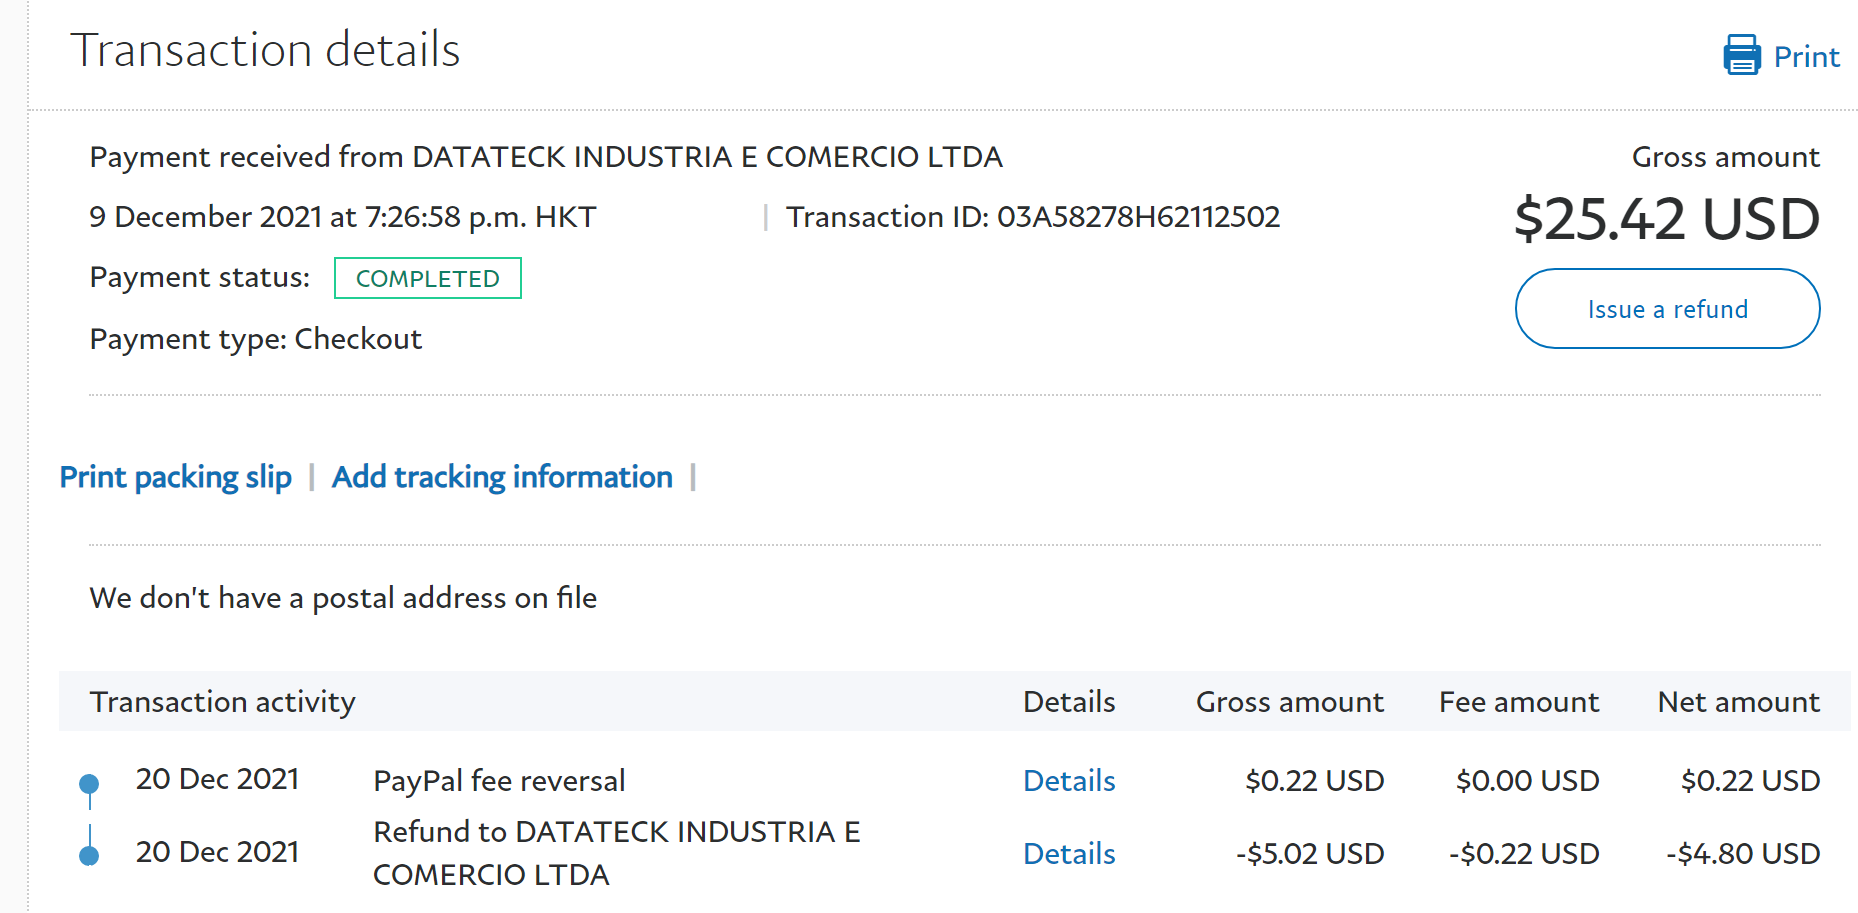Open Details for PayPal fee reversal
Screen dimensions: 1858x913
(x=1068, y=781)
